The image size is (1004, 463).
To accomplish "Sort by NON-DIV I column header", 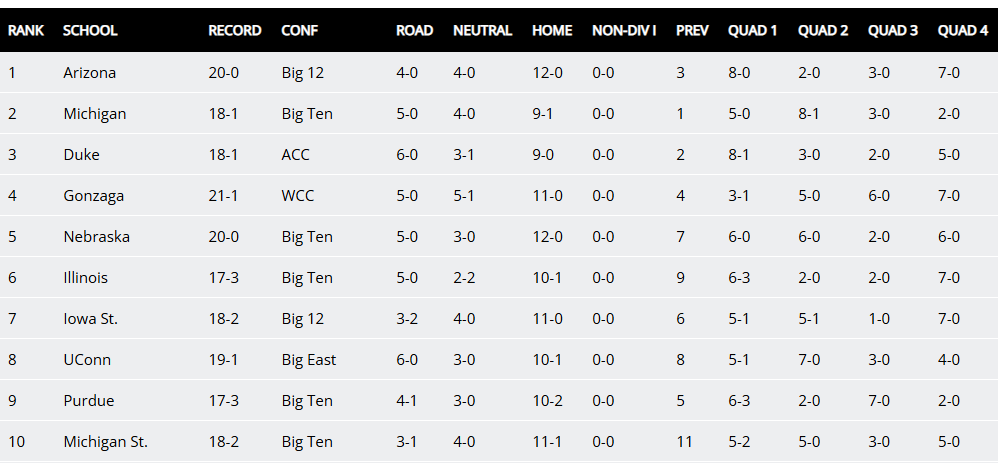I will tap(624, 31).
